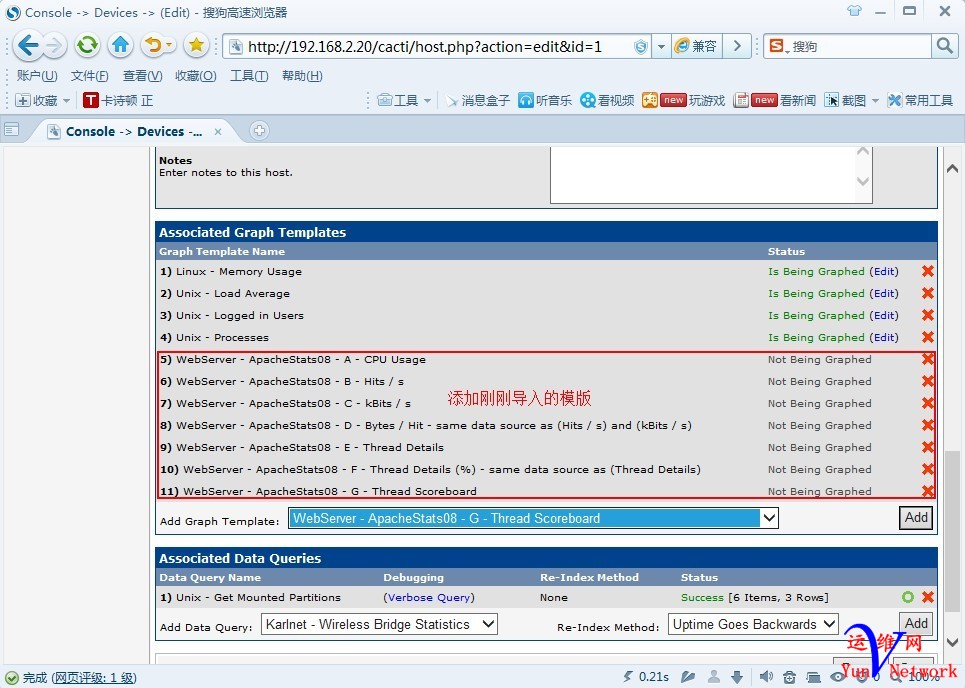
Task: Close the Console -> Devices tab
Action: (x=218, y=132)
